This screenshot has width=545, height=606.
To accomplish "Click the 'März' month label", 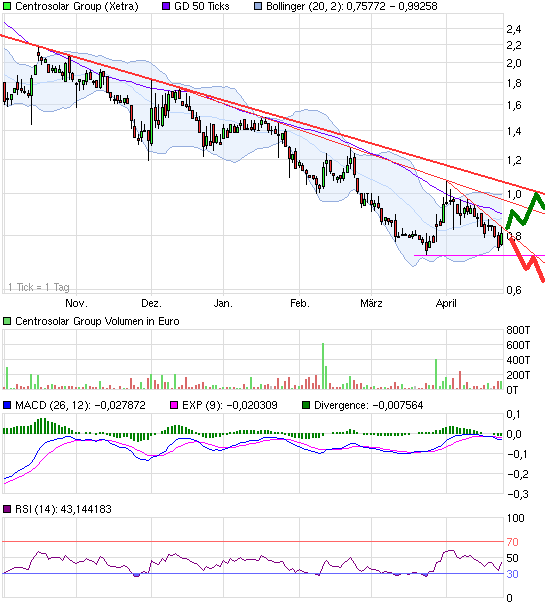I will pos(371,303).
